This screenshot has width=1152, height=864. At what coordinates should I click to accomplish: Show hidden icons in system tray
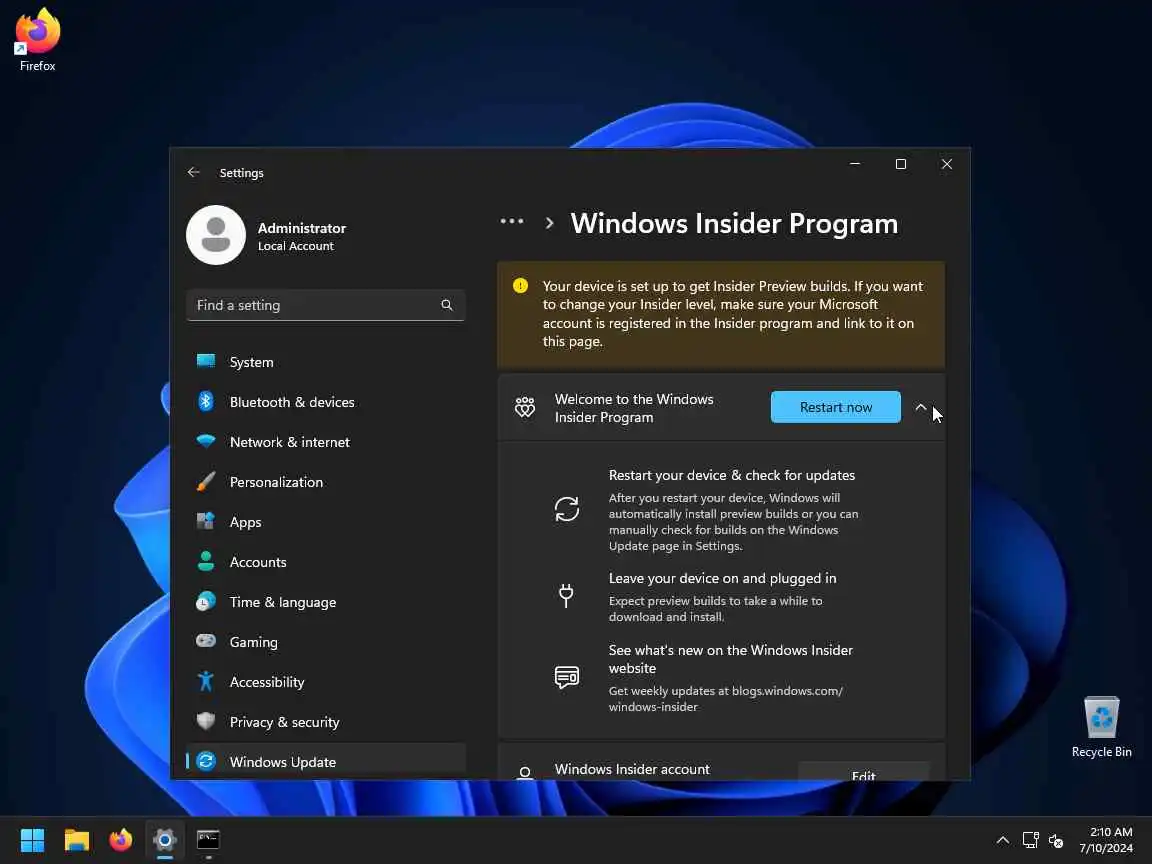click(1002, 840)
